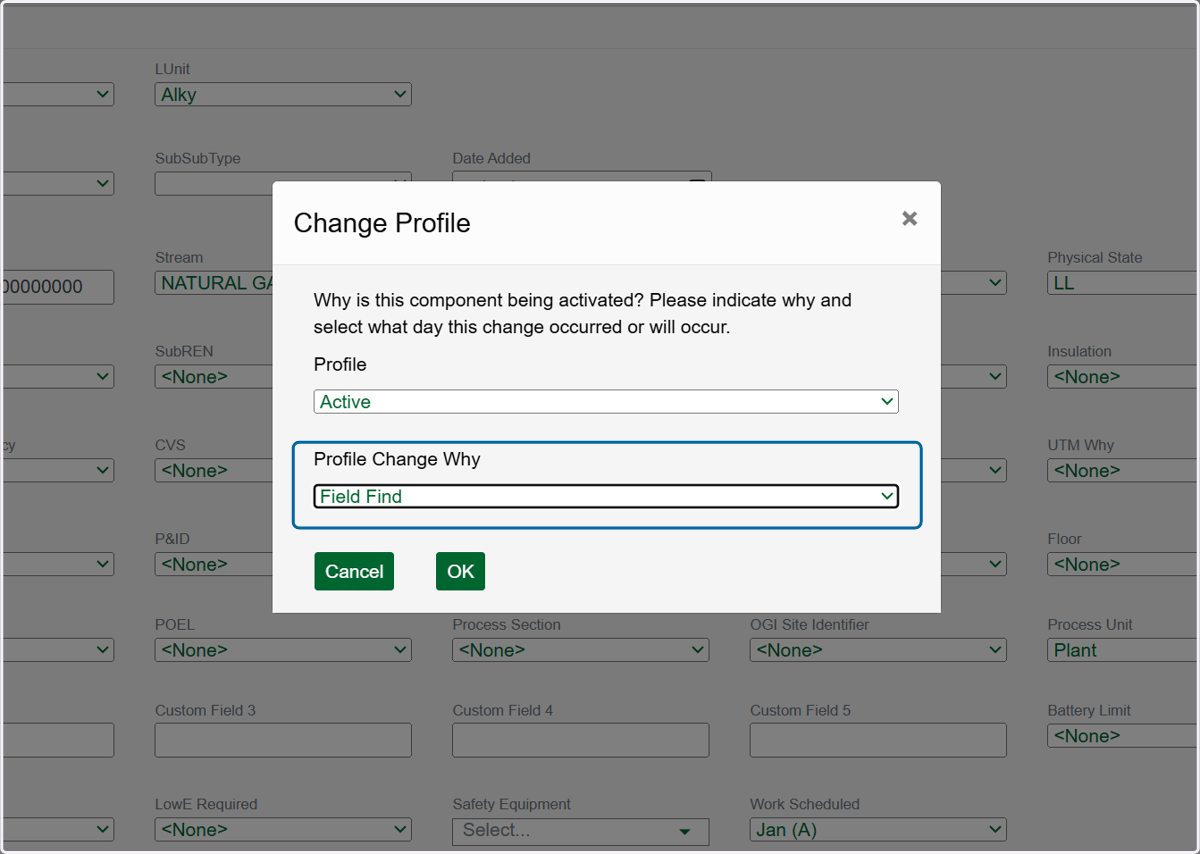Screen dimensions: 1200x854
Task: Open the Profile Change Why dropdown
Action: pyautogui.click(x=606, y=496)
